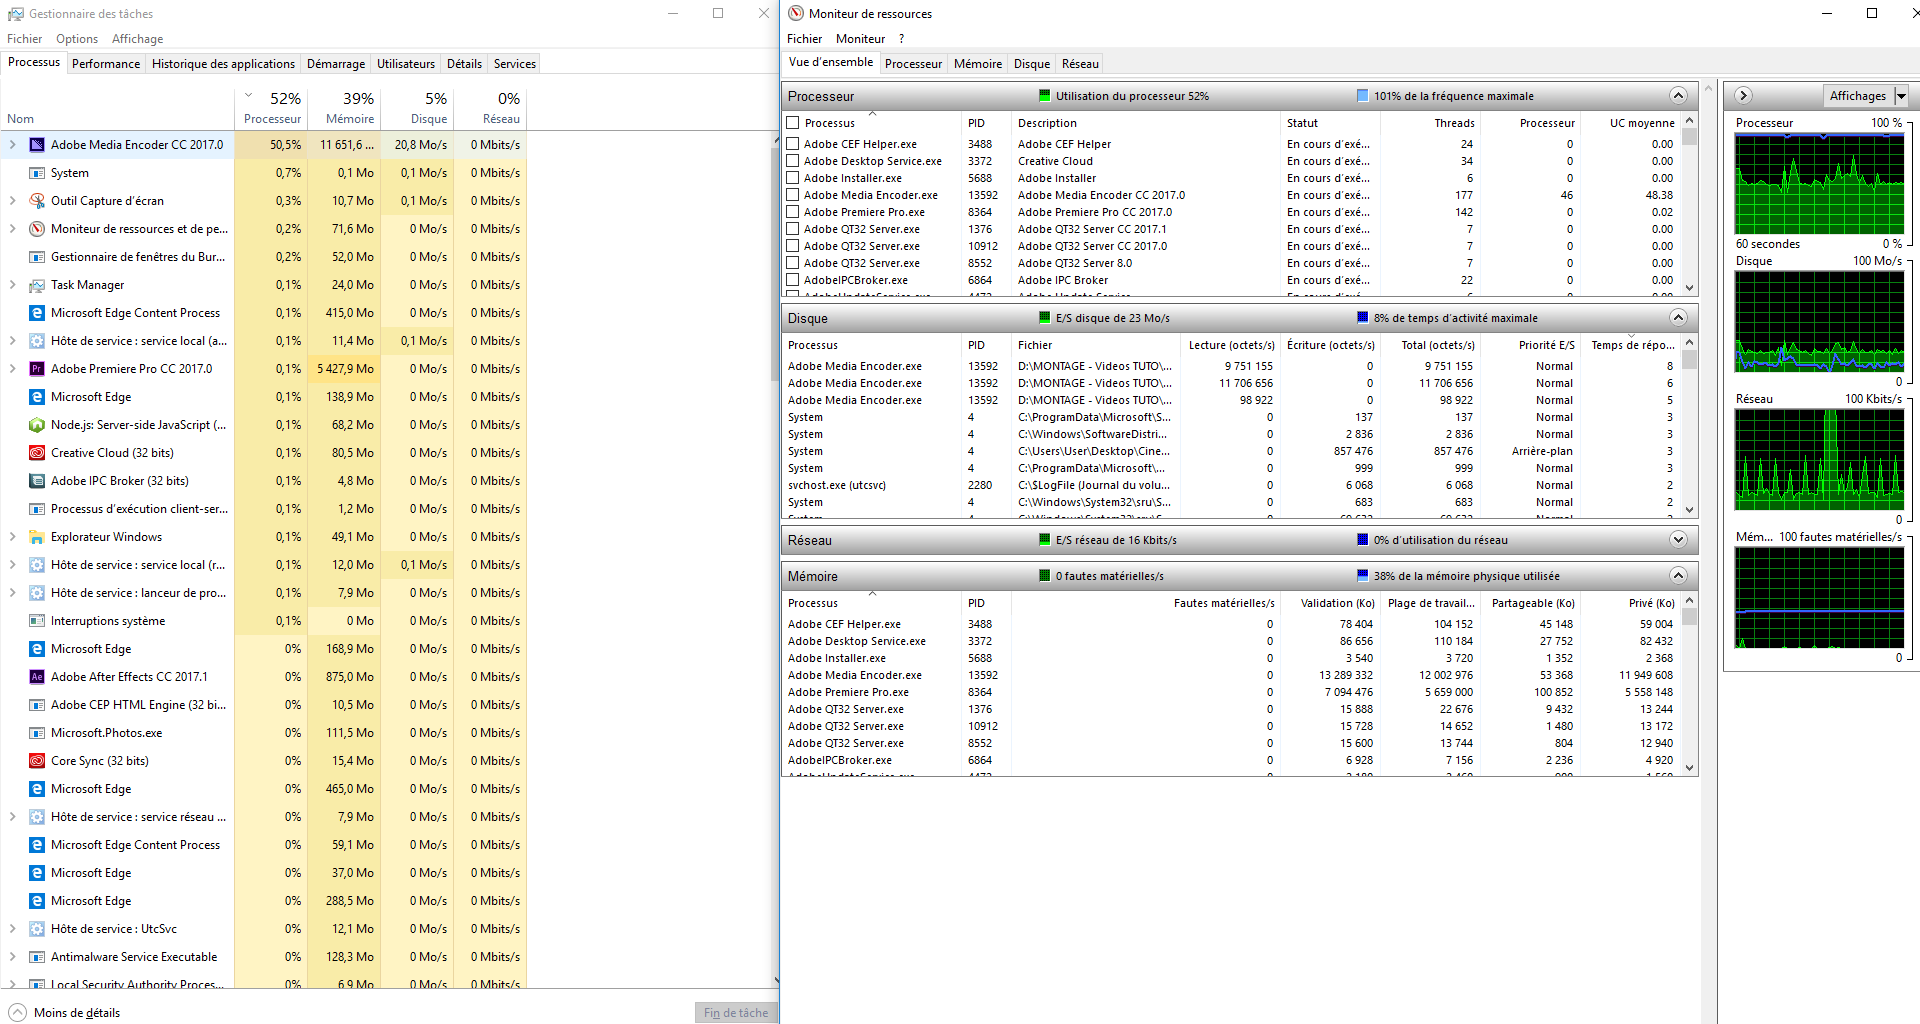Viewport: 1920px width, 1024px height.
Task: Check the Adobe CEF Helper.exe box
Action: 793,144
